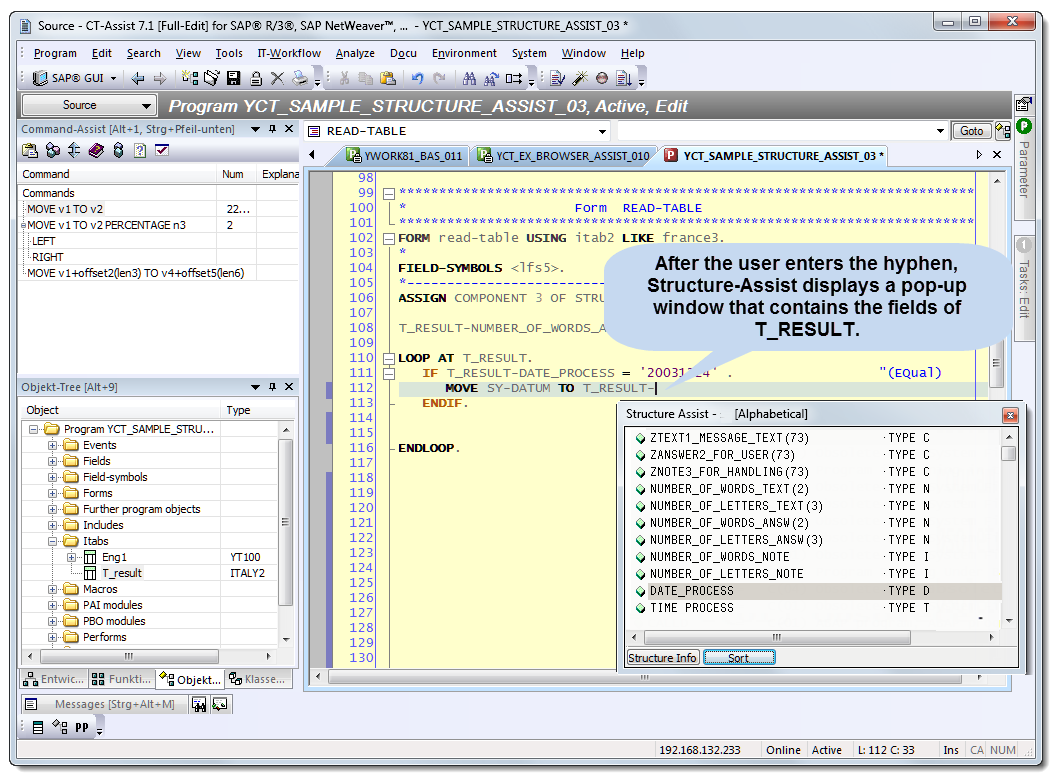Click the Save floppy disk toolbar icon

[x=233, y=78]
